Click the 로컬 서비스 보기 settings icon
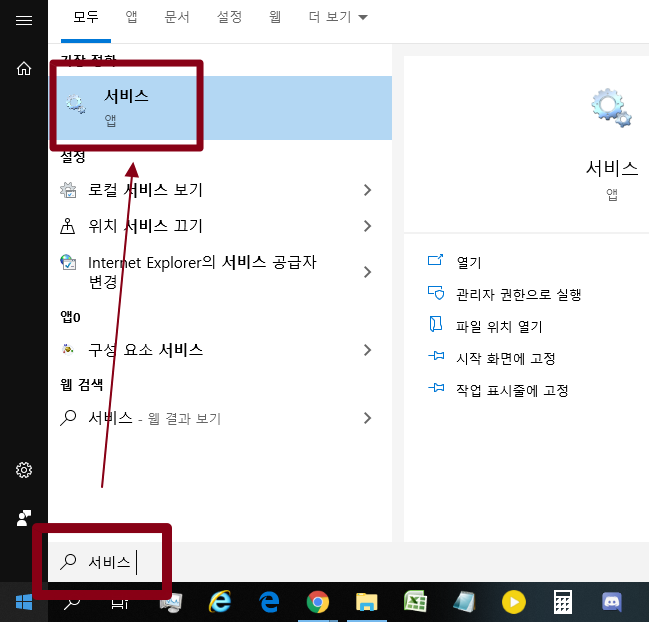The height and width of the screenshot is (622, 649). coord(68,190)
